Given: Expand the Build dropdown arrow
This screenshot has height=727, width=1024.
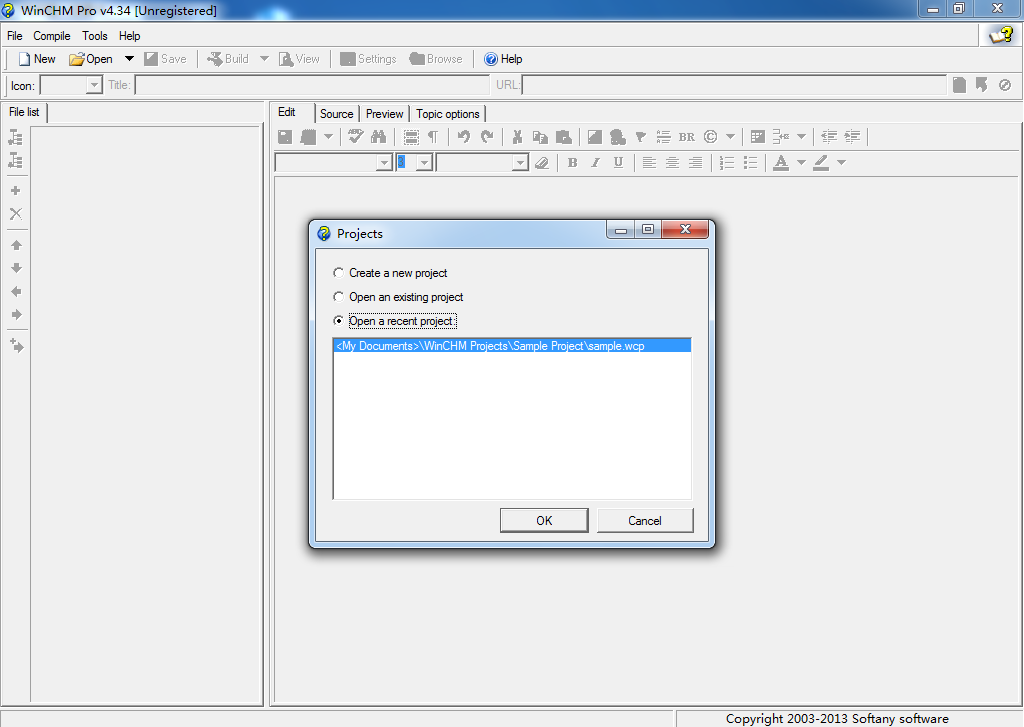Looking at the screenshot, I should 264,59.
